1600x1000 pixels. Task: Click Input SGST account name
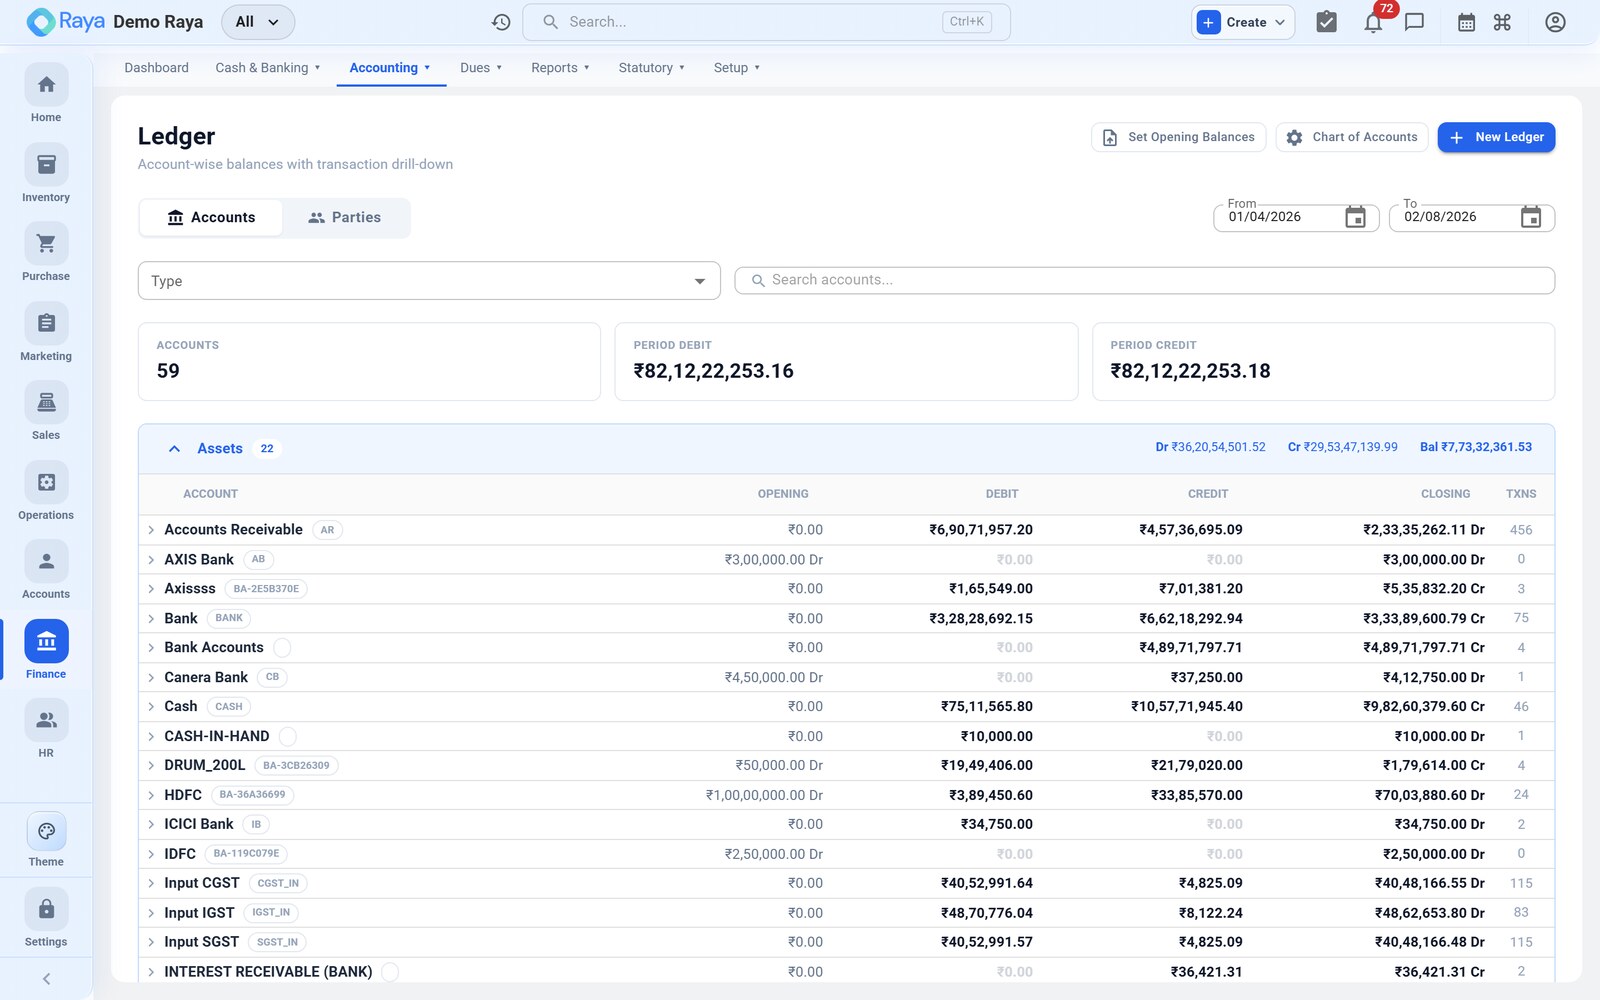pos(202,942)
